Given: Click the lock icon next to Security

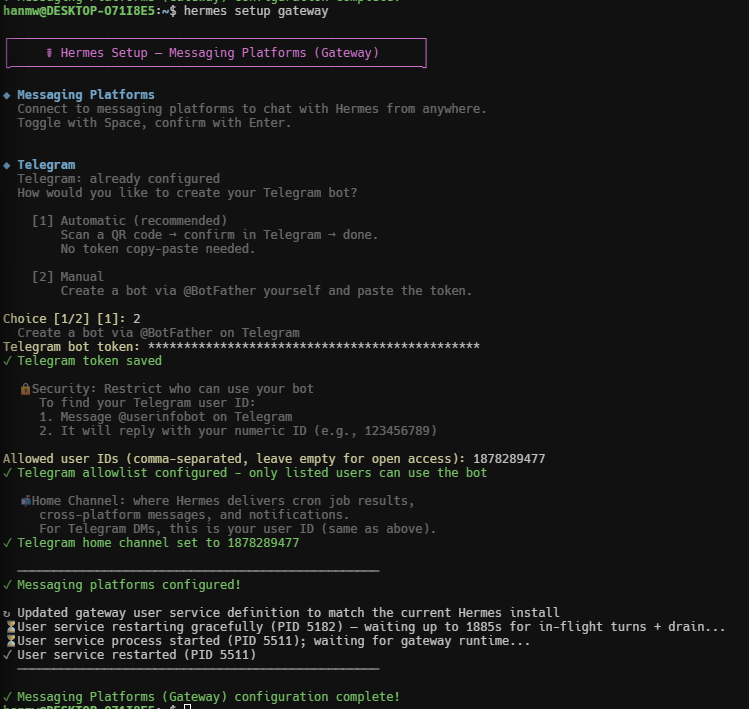Looking at the screenshot, I should 25,389.
